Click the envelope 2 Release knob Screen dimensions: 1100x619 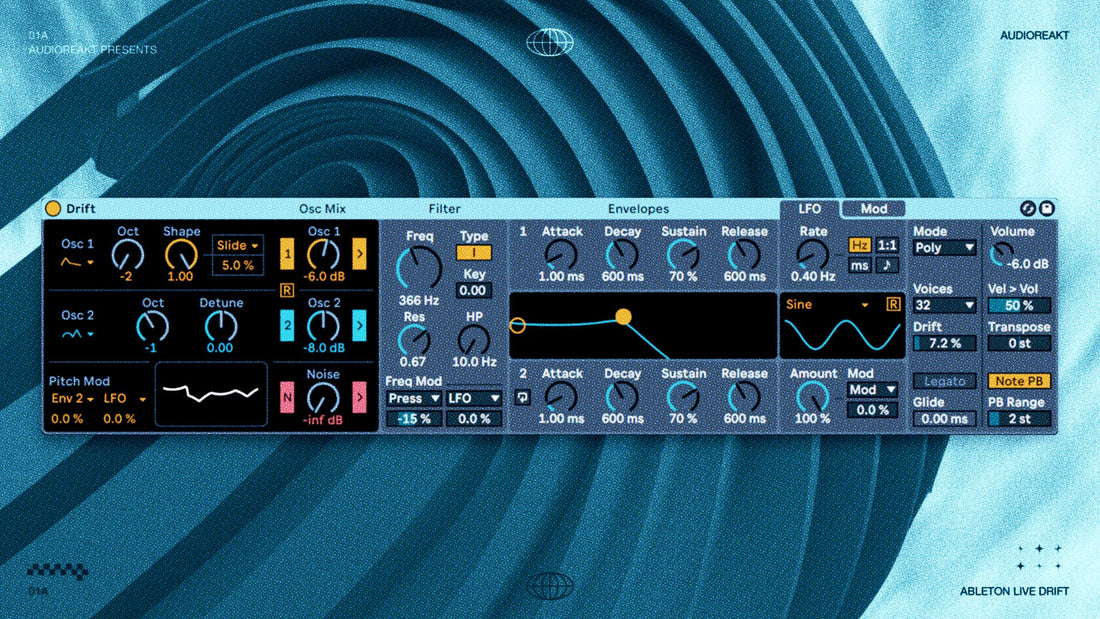744,398
